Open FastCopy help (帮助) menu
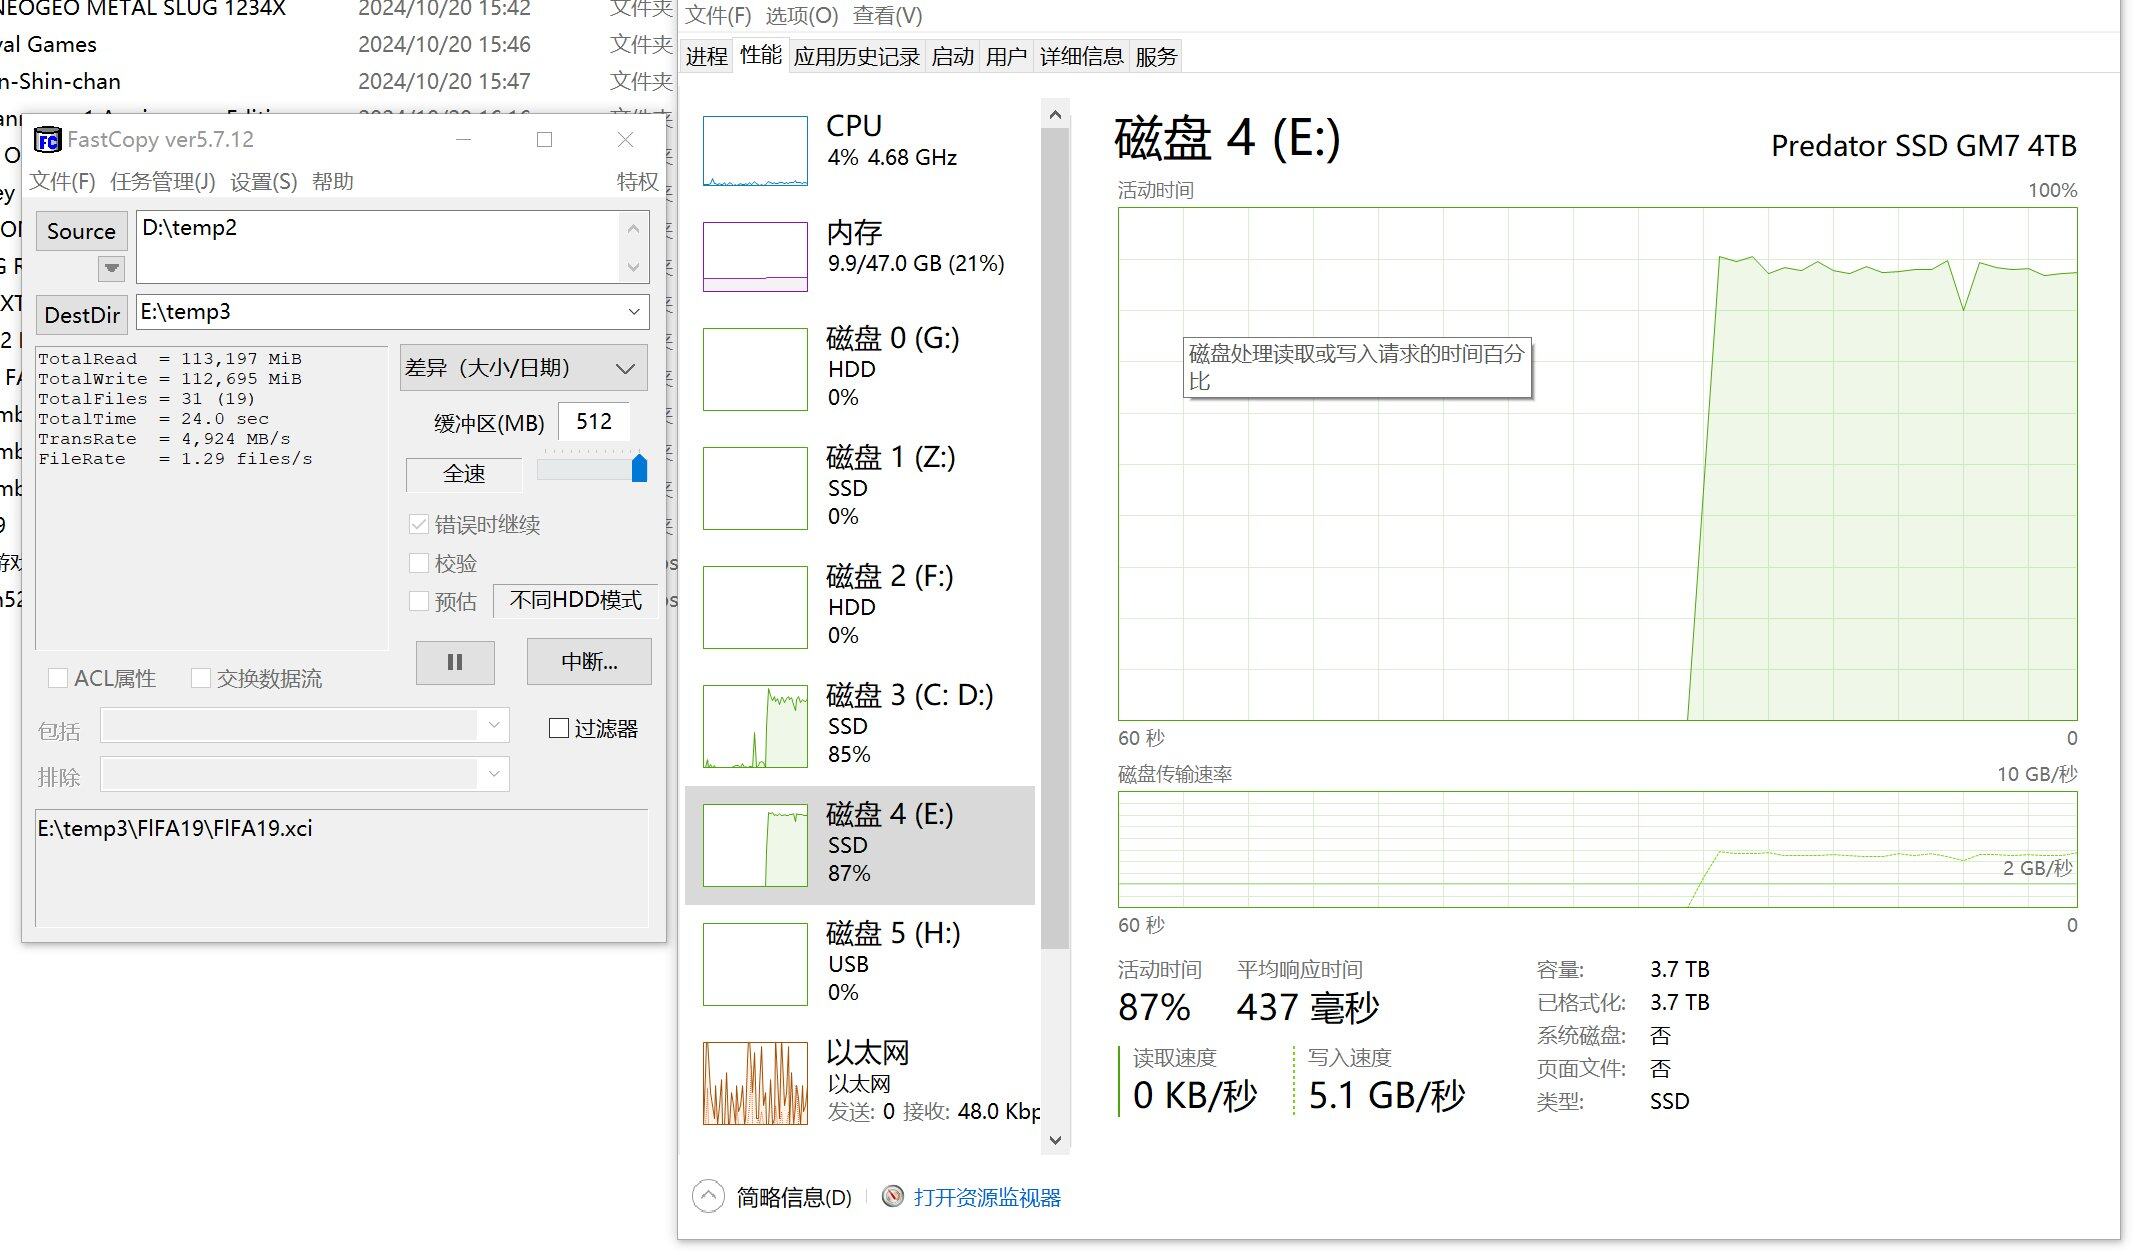This screenshot has height=1255, width=2135. [333, 181]
